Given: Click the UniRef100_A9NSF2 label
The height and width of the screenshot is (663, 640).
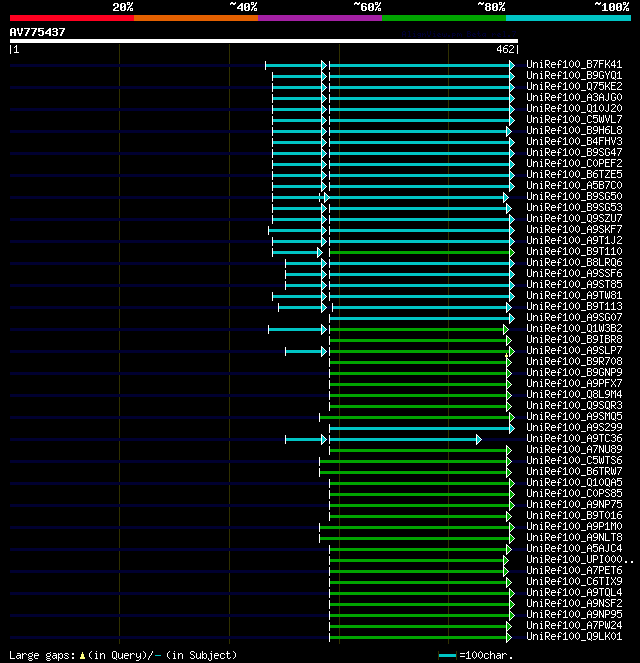Looking at the screenshot, I should pos(574,603).
